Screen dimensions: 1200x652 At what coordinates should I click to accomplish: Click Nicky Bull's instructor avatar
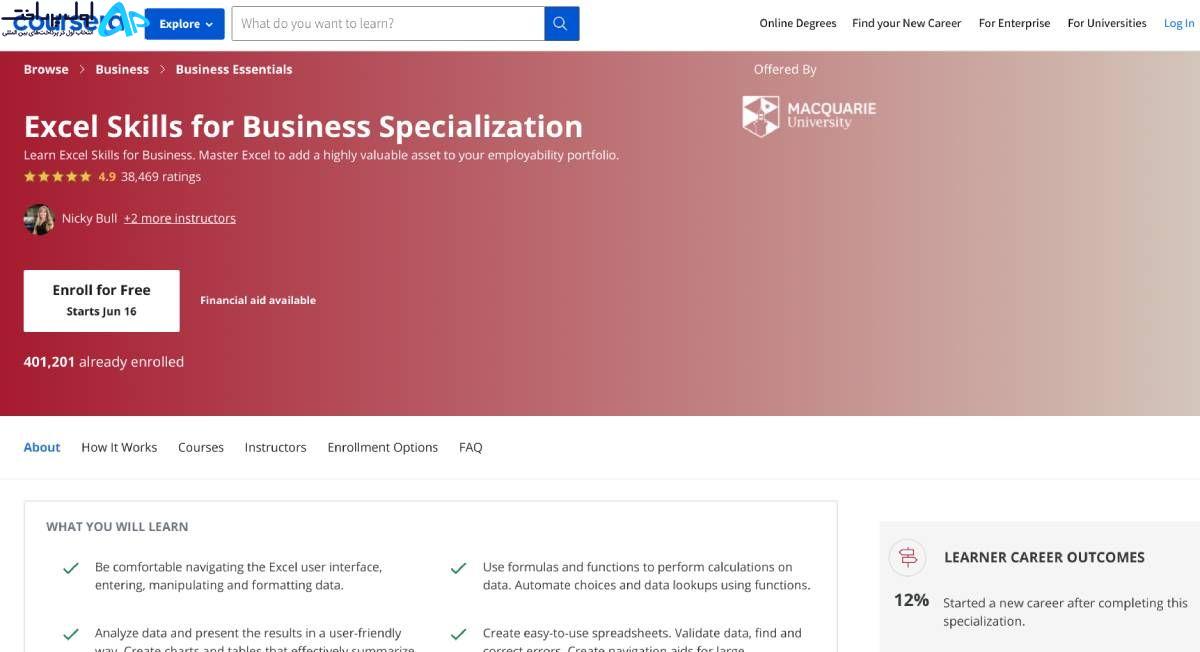[39, 219]
